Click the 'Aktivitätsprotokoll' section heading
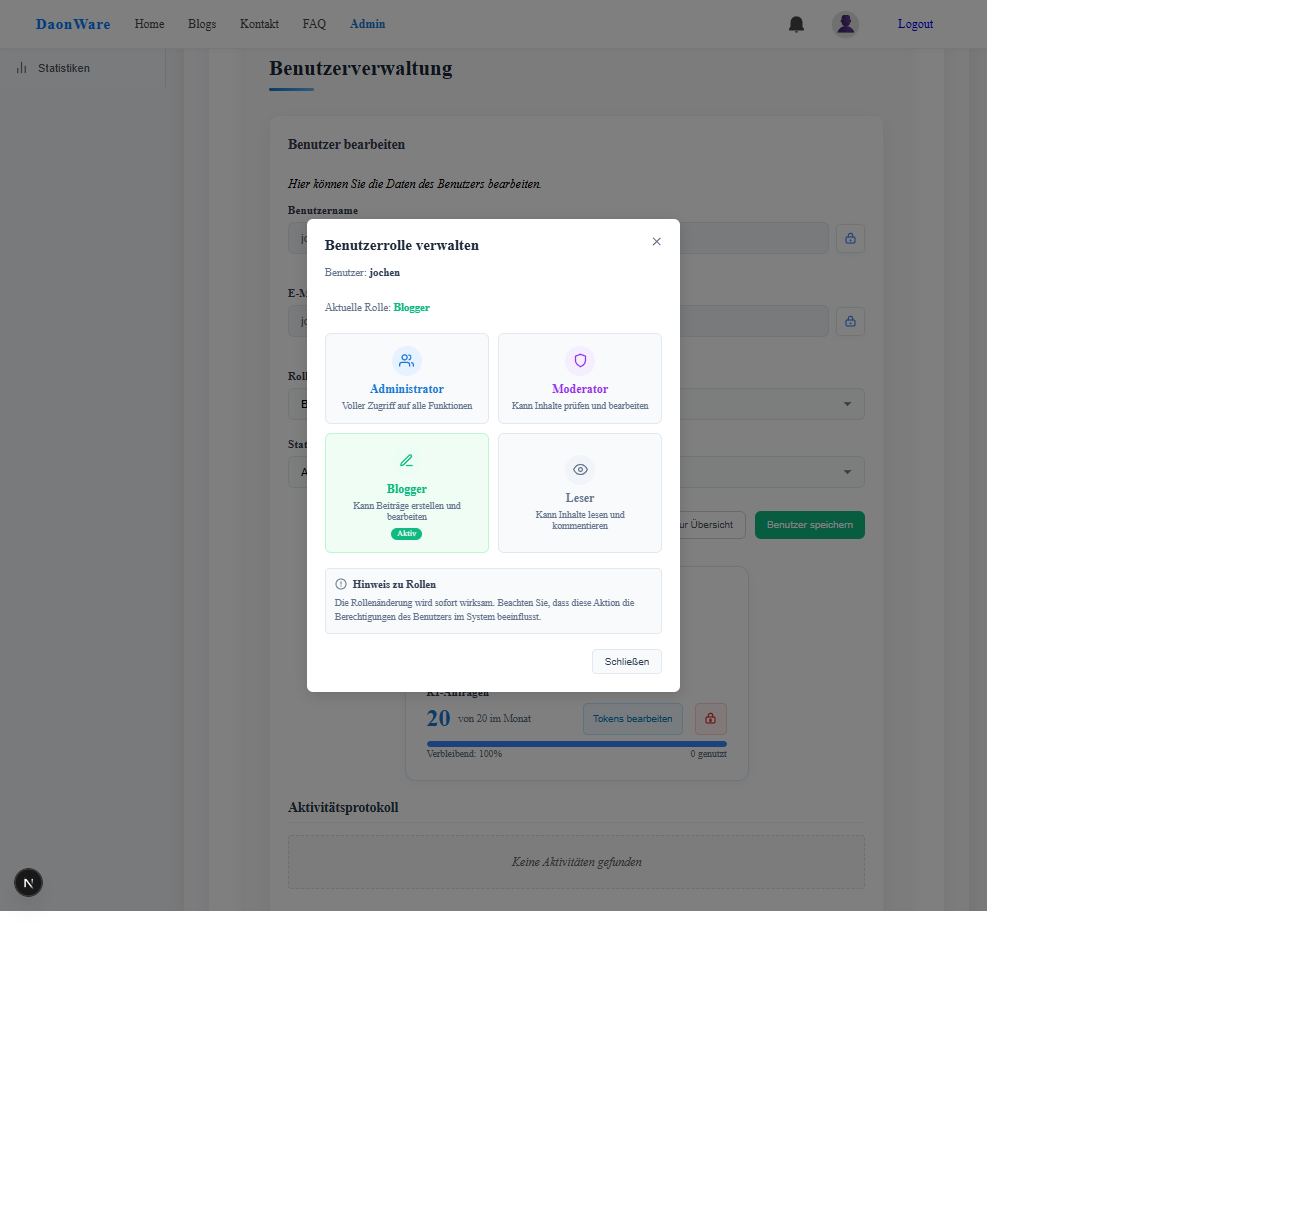 tap(343, 807)
